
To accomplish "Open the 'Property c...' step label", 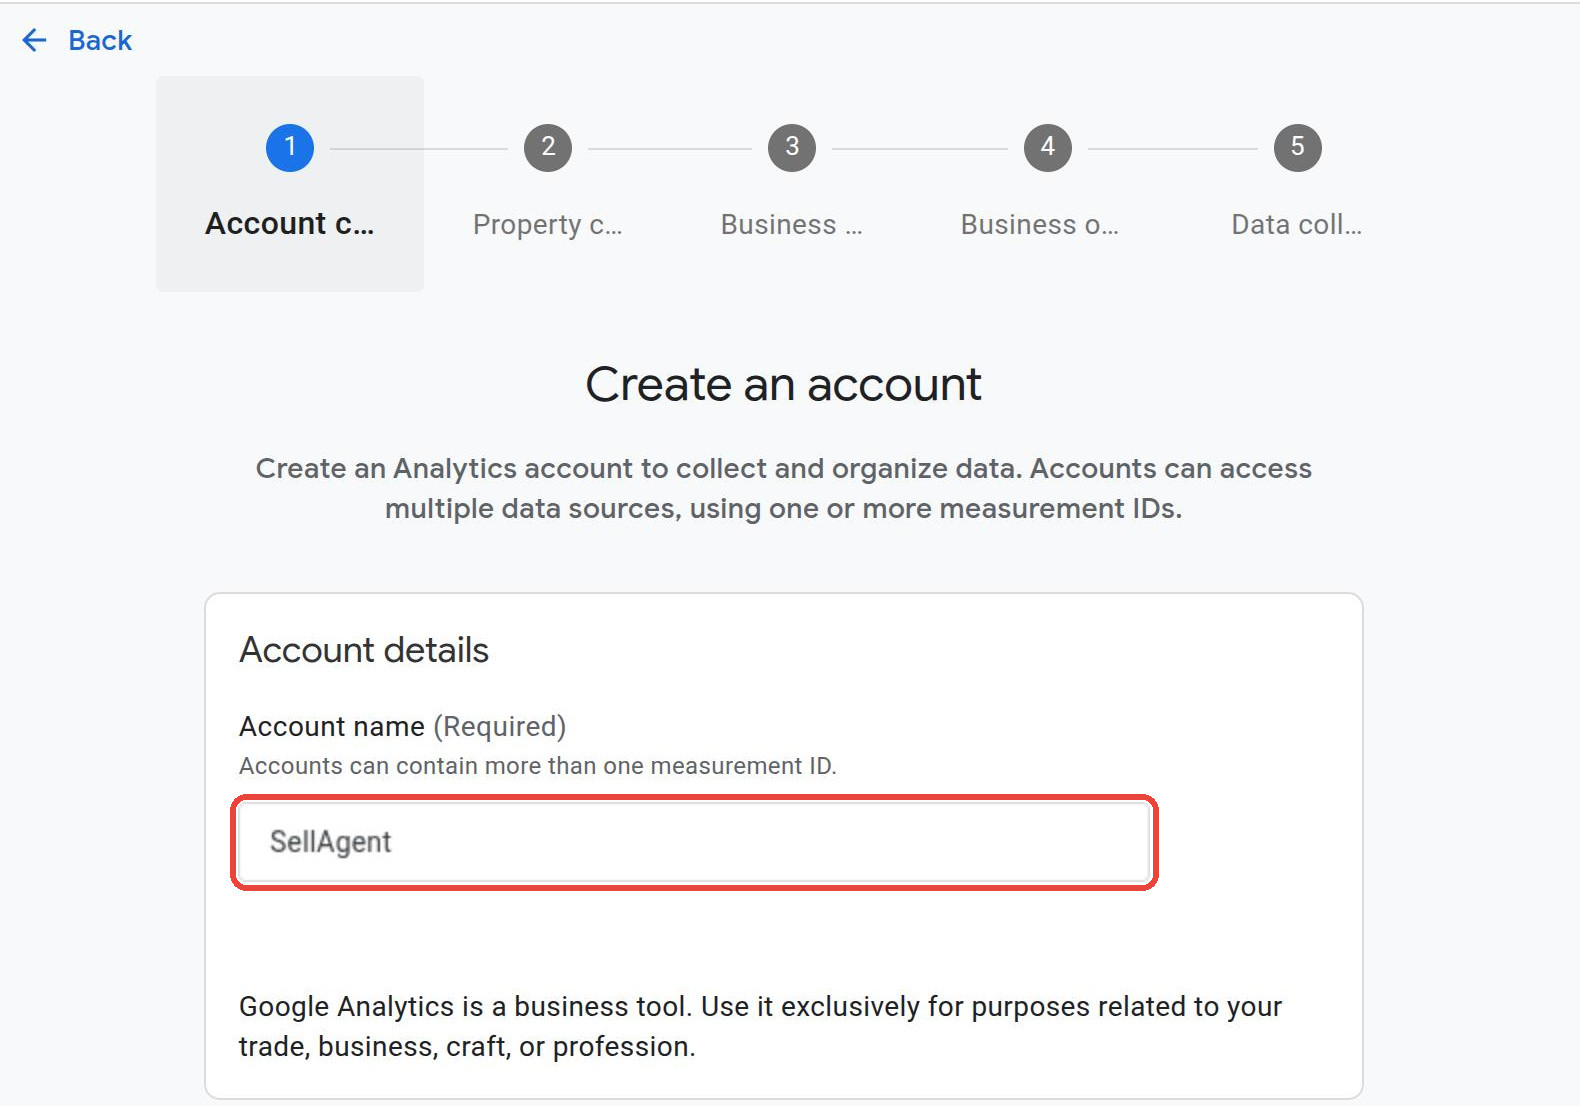I will point(548,225).
